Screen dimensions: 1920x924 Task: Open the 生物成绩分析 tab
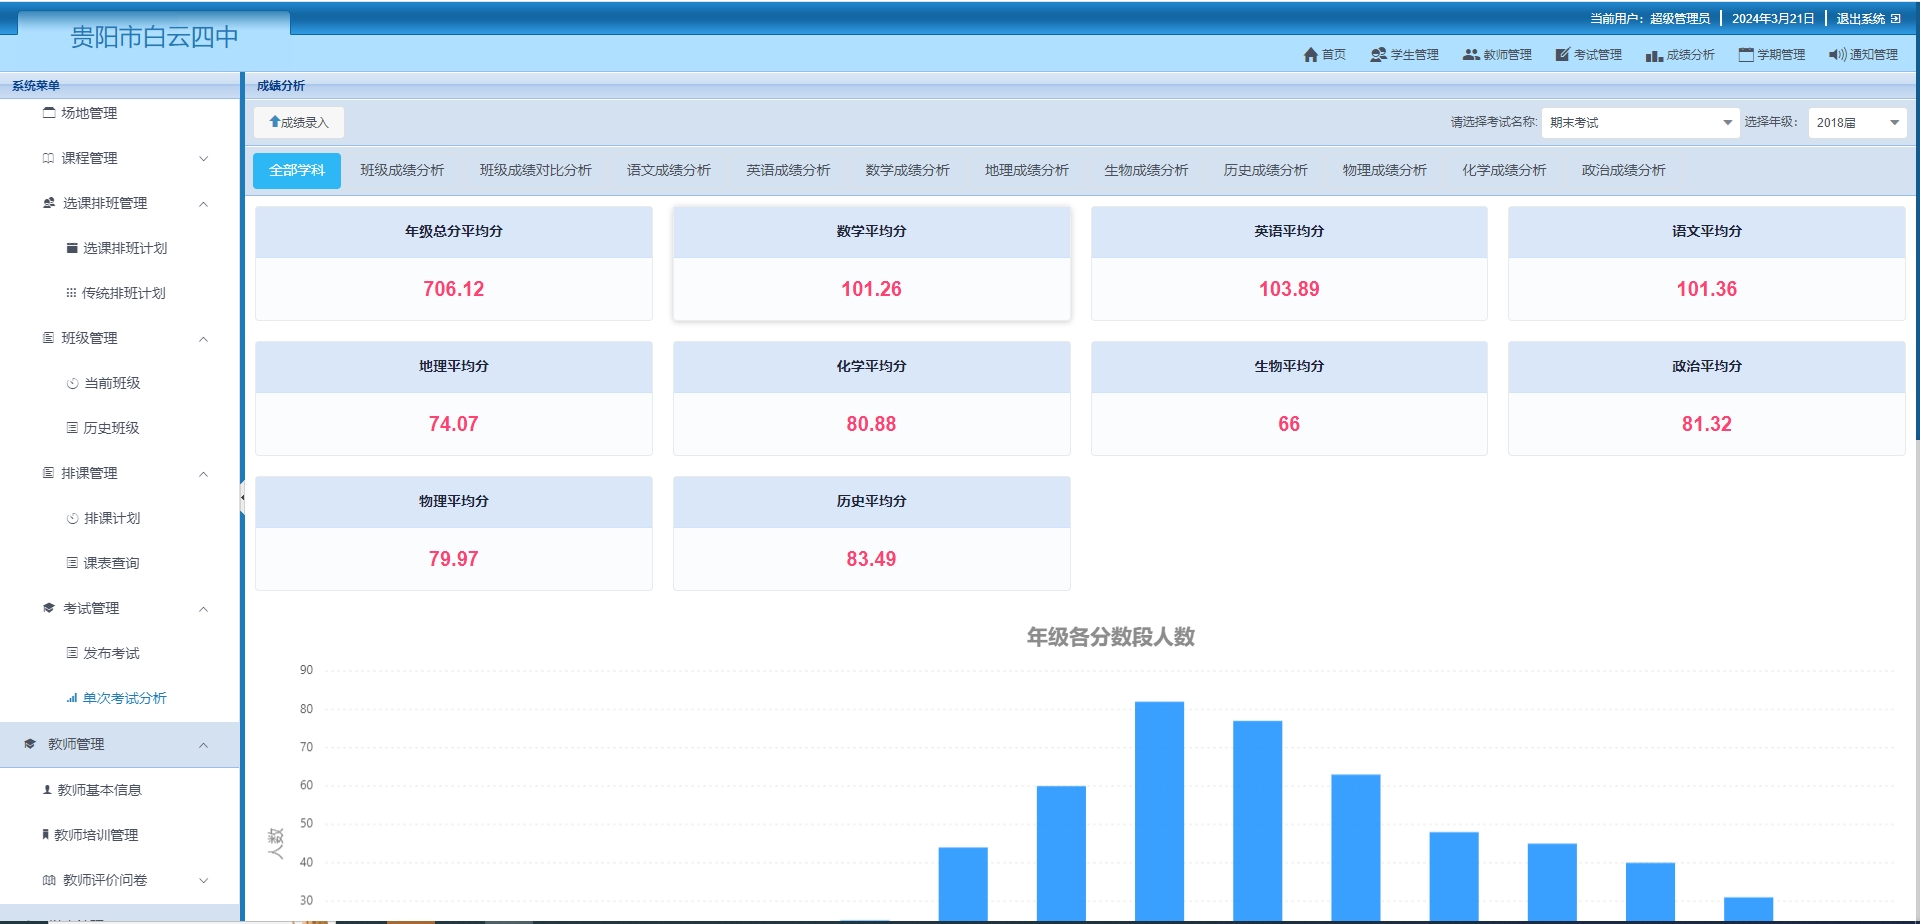point(1146,170)
